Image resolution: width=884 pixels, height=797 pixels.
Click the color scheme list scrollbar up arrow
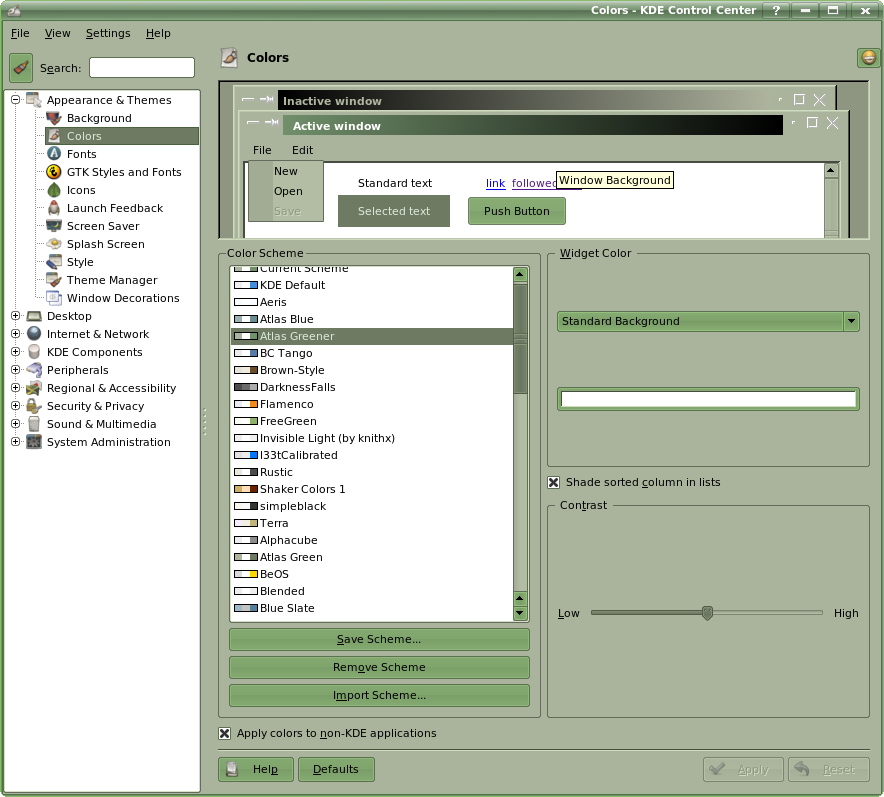[x=520, y=275]
